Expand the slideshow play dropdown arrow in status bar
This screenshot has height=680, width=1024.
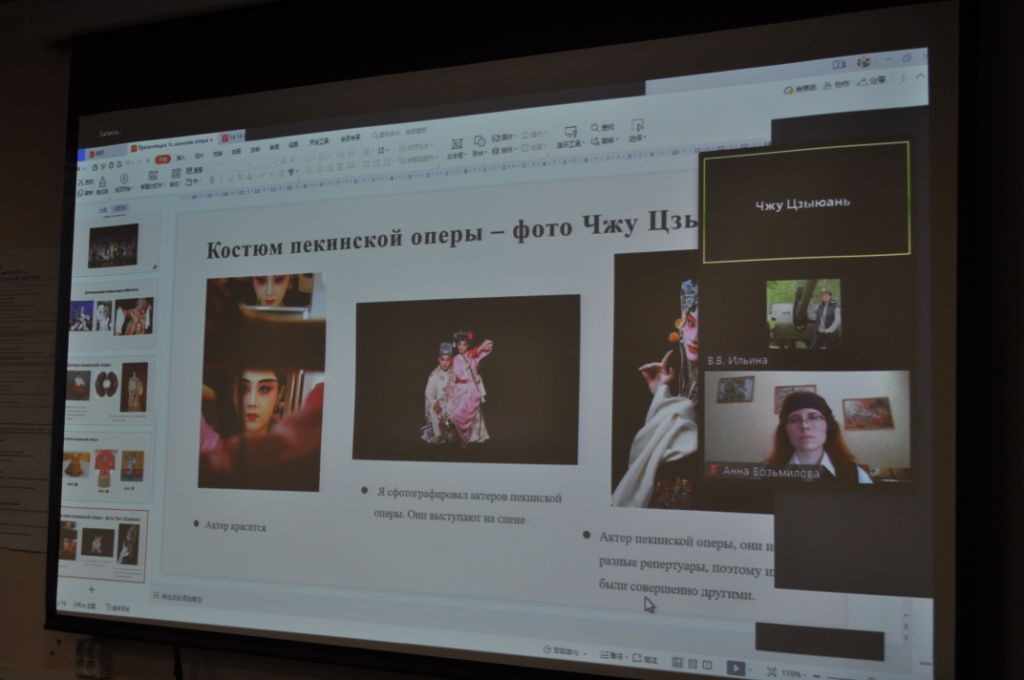750,670
